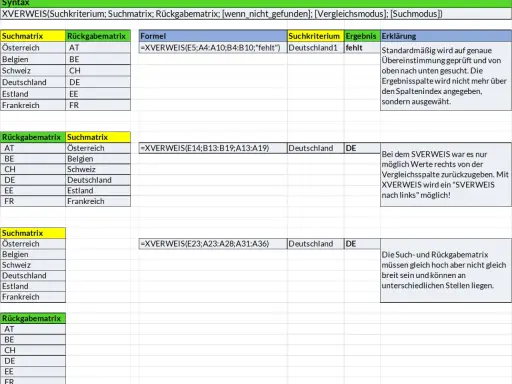The width and height of the screenshot is (512, 384).
Task: Click the blue Formel column header
Action: click(x=213, y=36)
